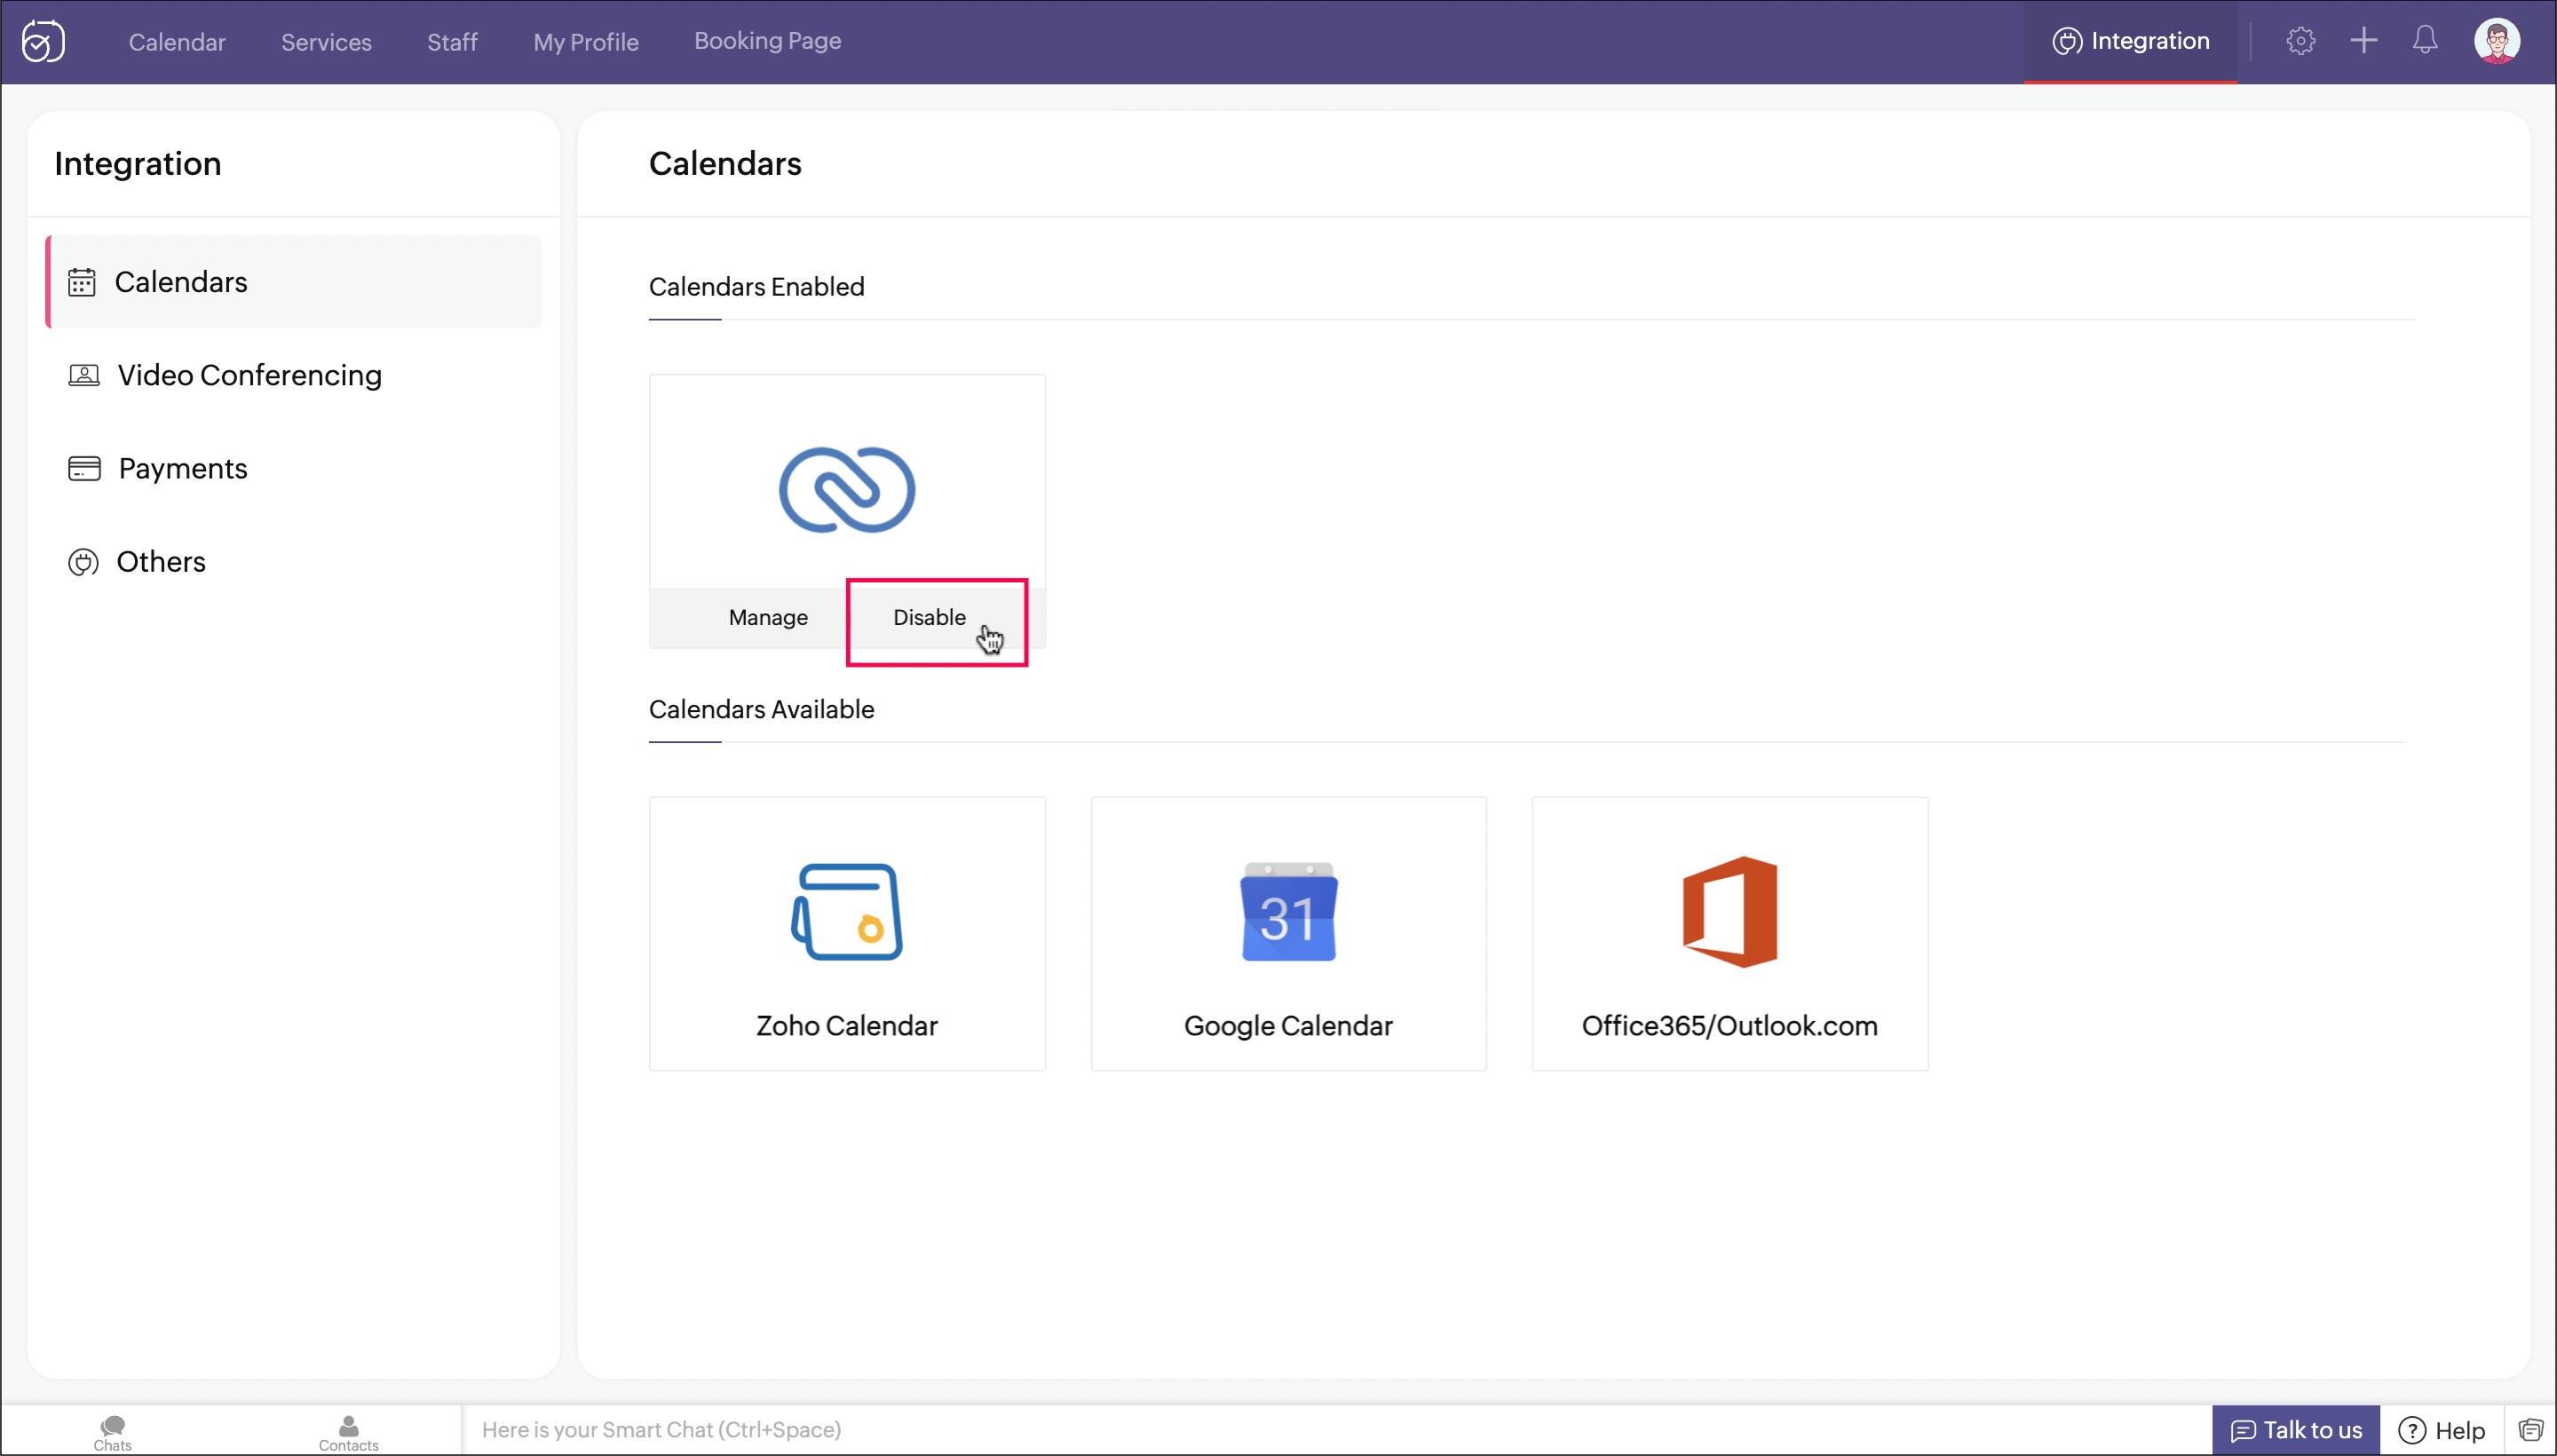This screenshot has width=2557, height=1456.
Task: Focus the Smart Chat input field
Action: [1335, 1430]
